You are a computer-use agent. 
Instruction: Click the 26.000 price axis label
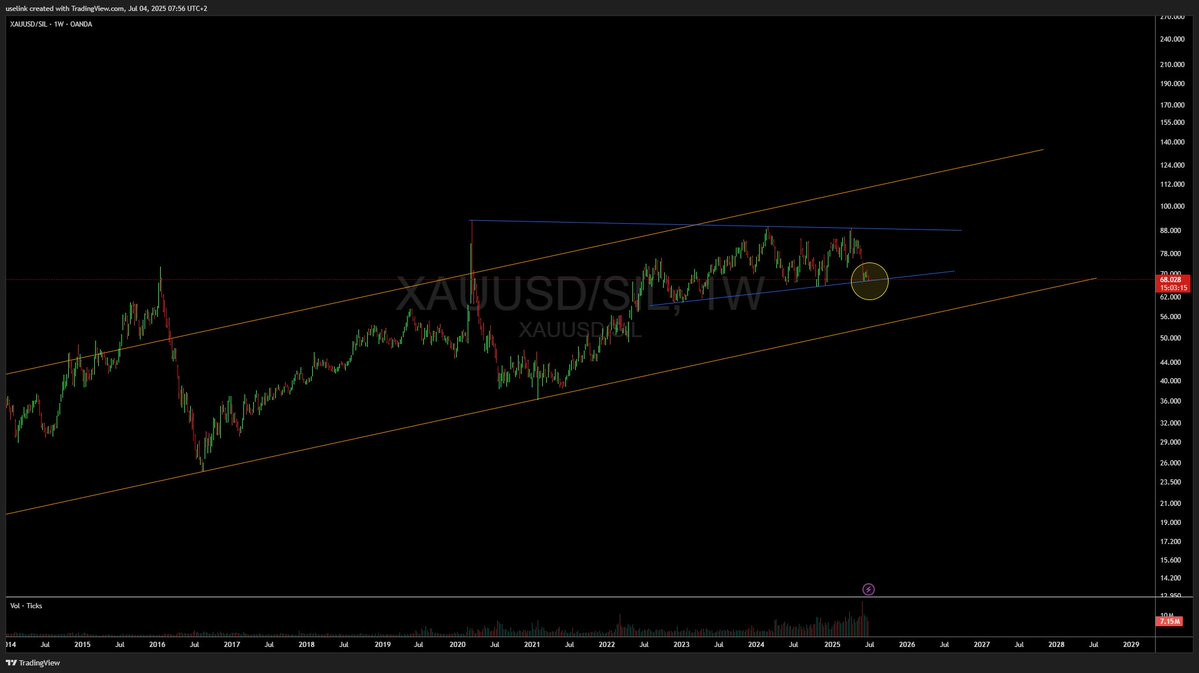click(x=1172, y=463)
